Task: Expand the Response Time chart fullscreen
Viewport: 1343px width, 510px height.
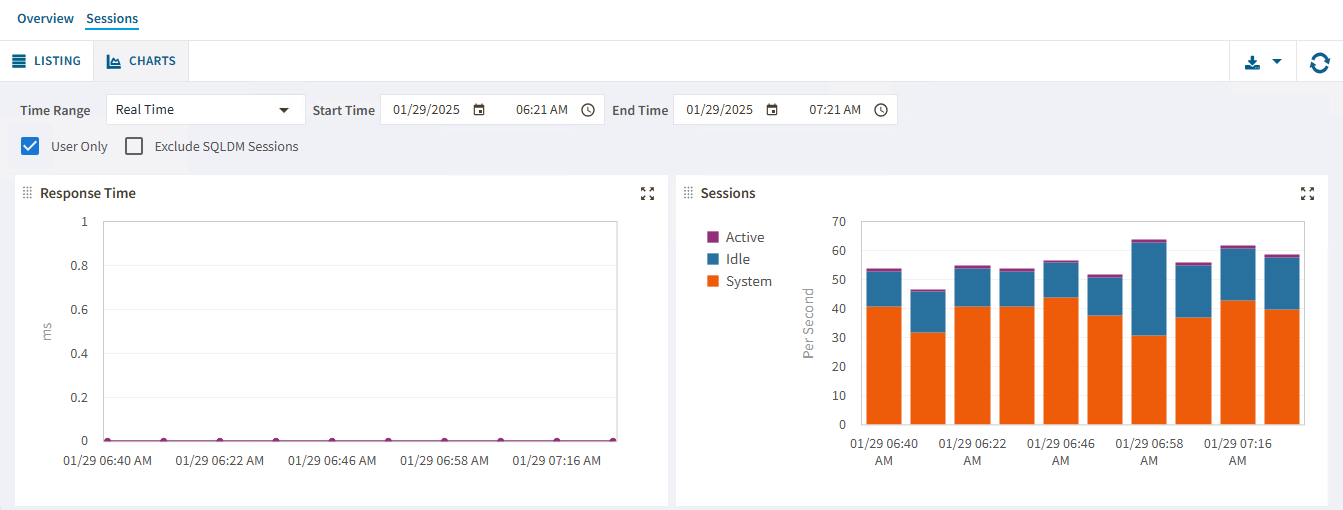Action: click(x=647, y=194)
